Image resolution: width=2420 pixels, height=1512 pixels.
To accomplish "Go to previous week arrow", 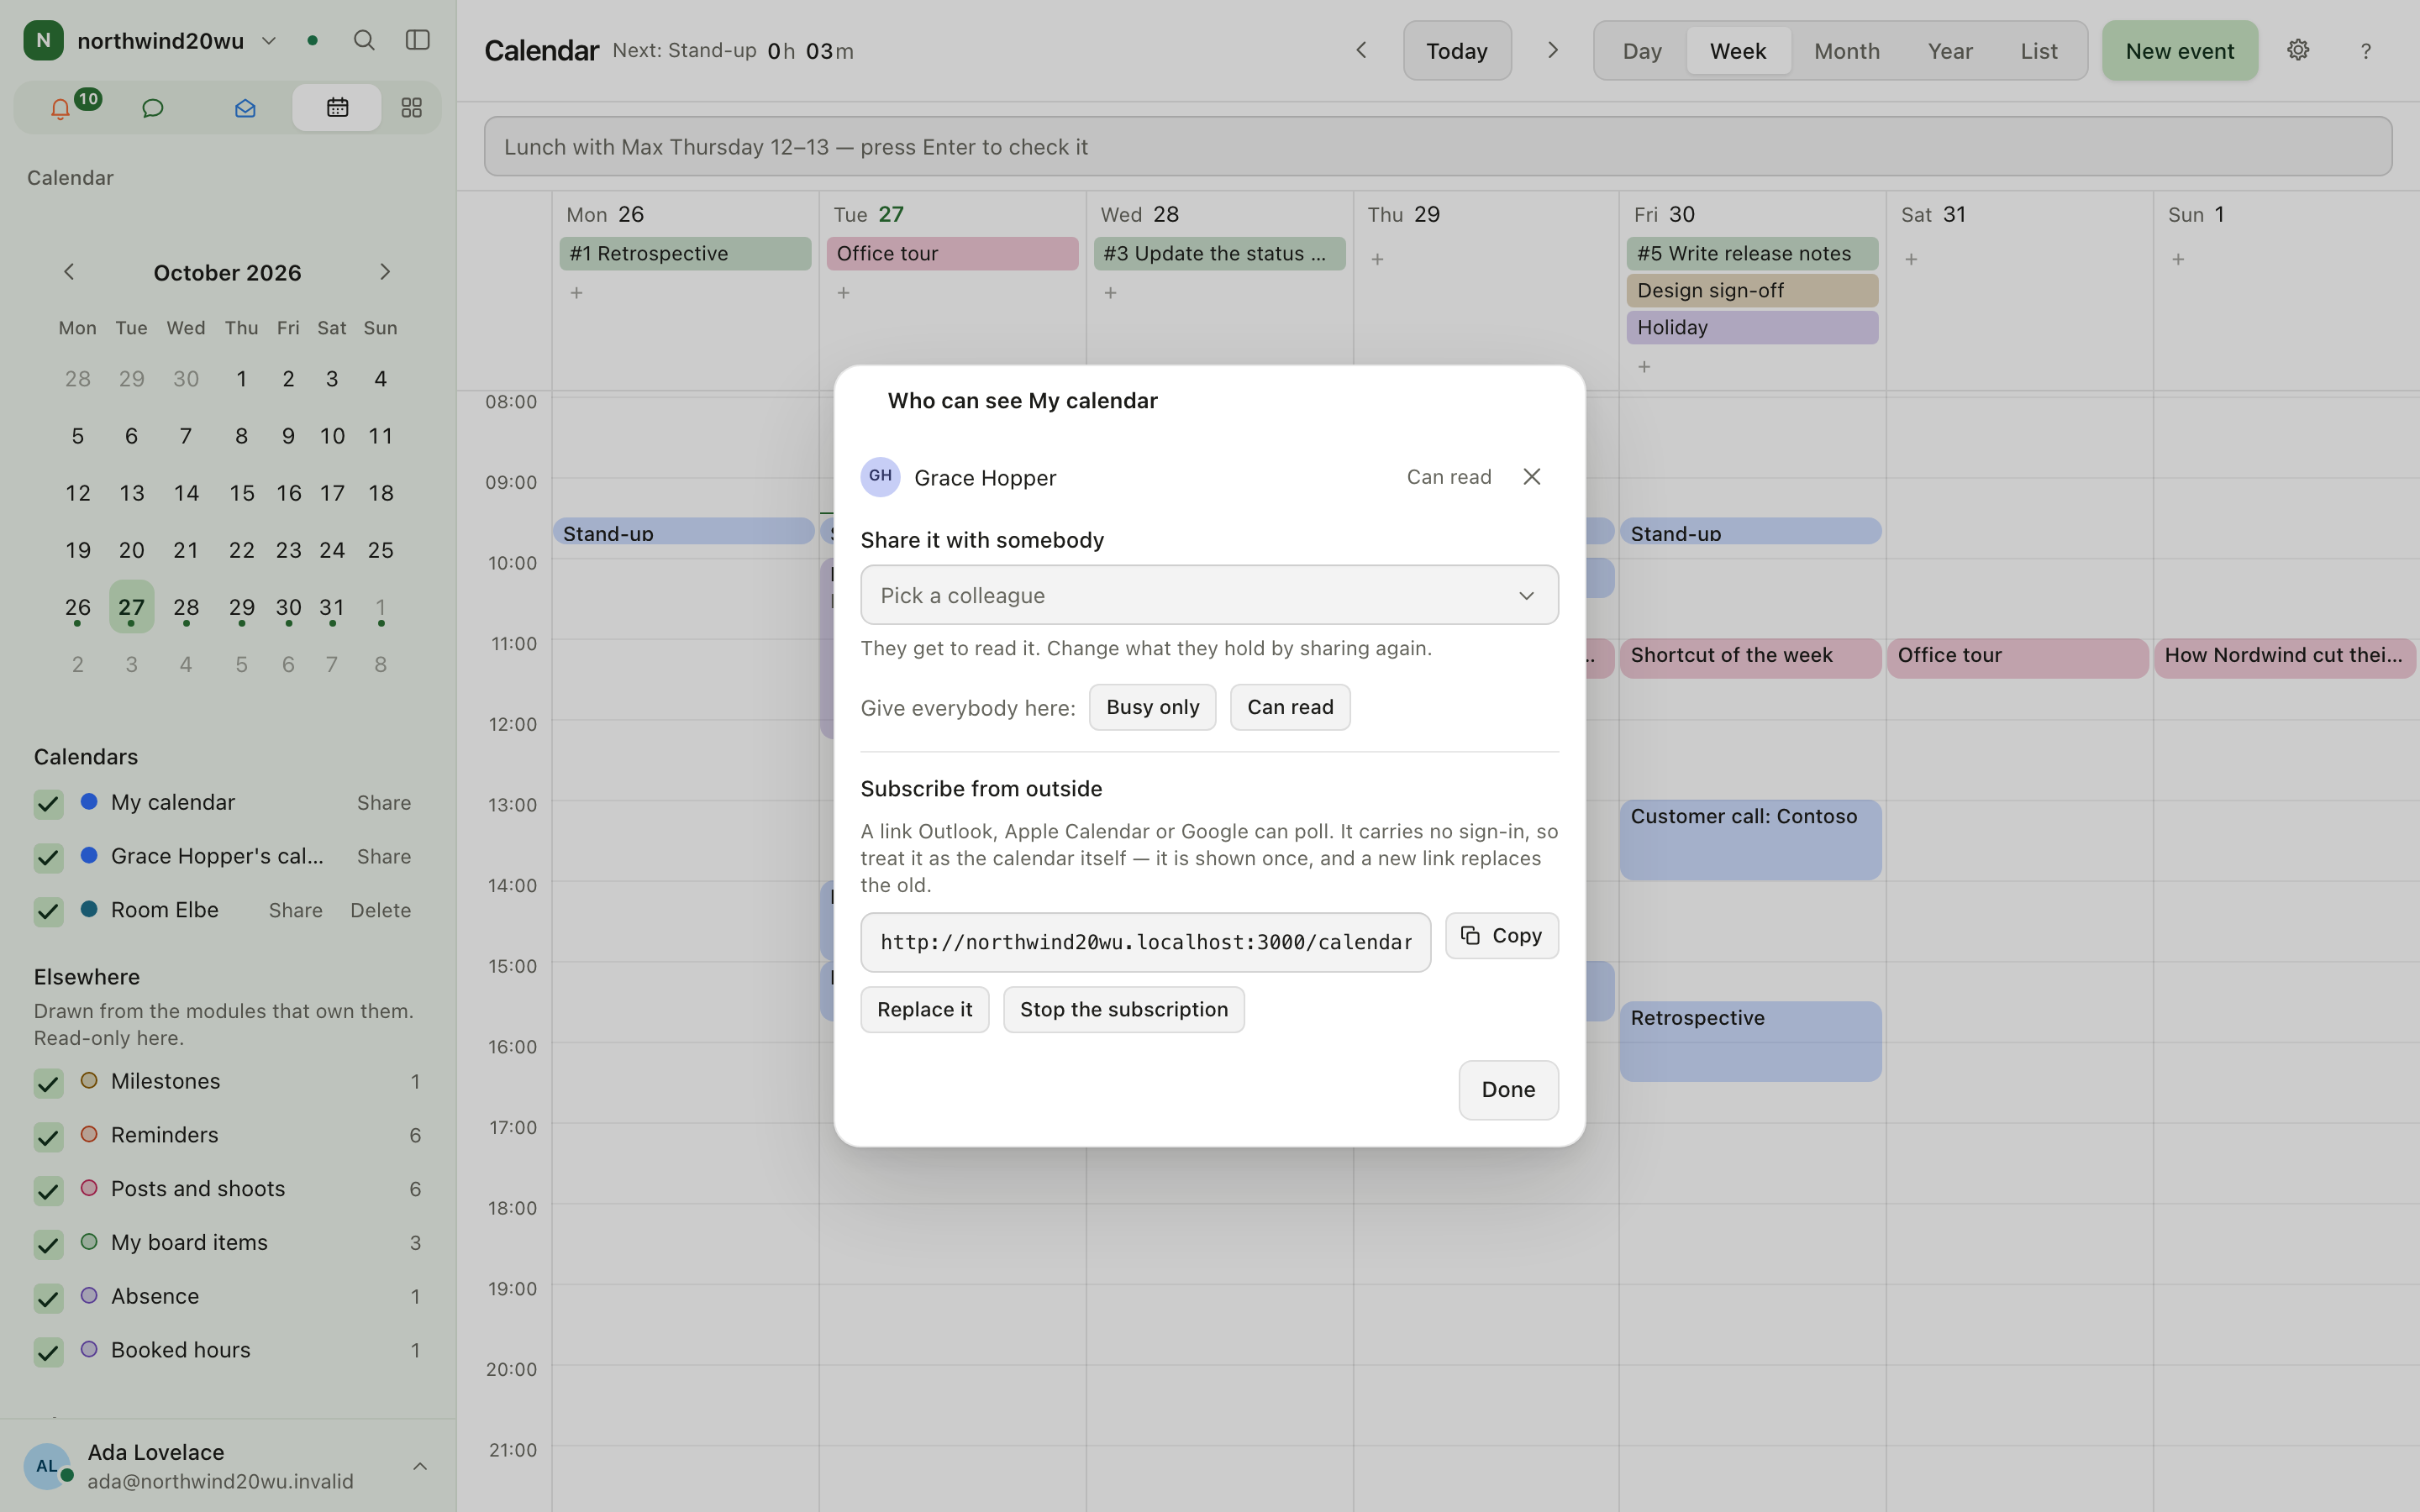I will coord(1361,50).
